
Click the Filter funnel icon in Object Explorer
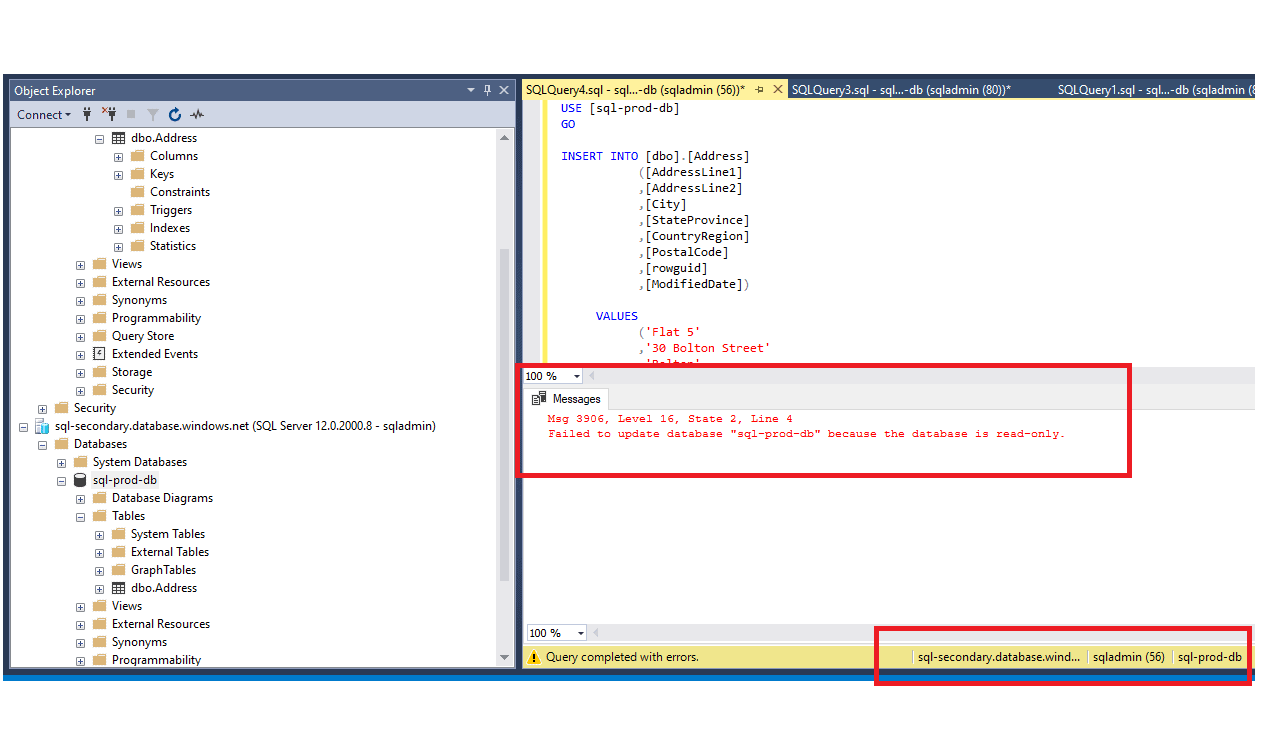153,115
